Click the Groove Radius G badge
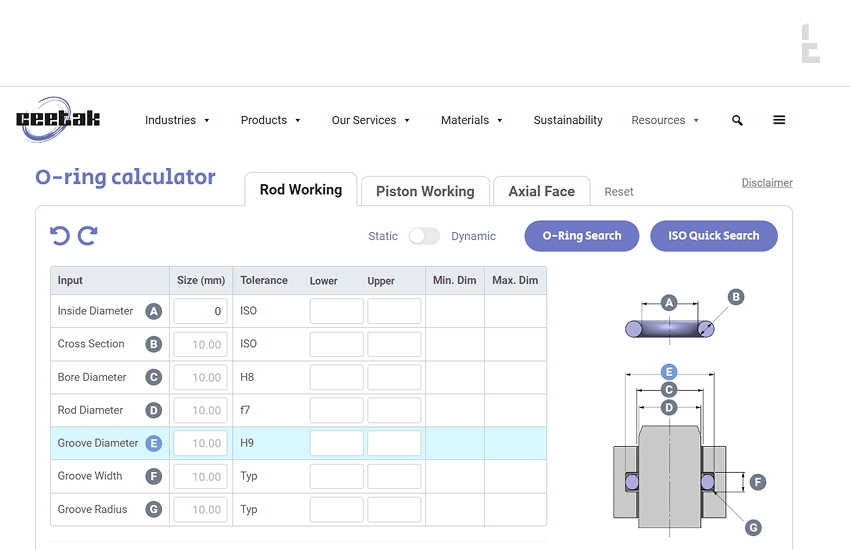The image size is (850, 550). point(153,510)
